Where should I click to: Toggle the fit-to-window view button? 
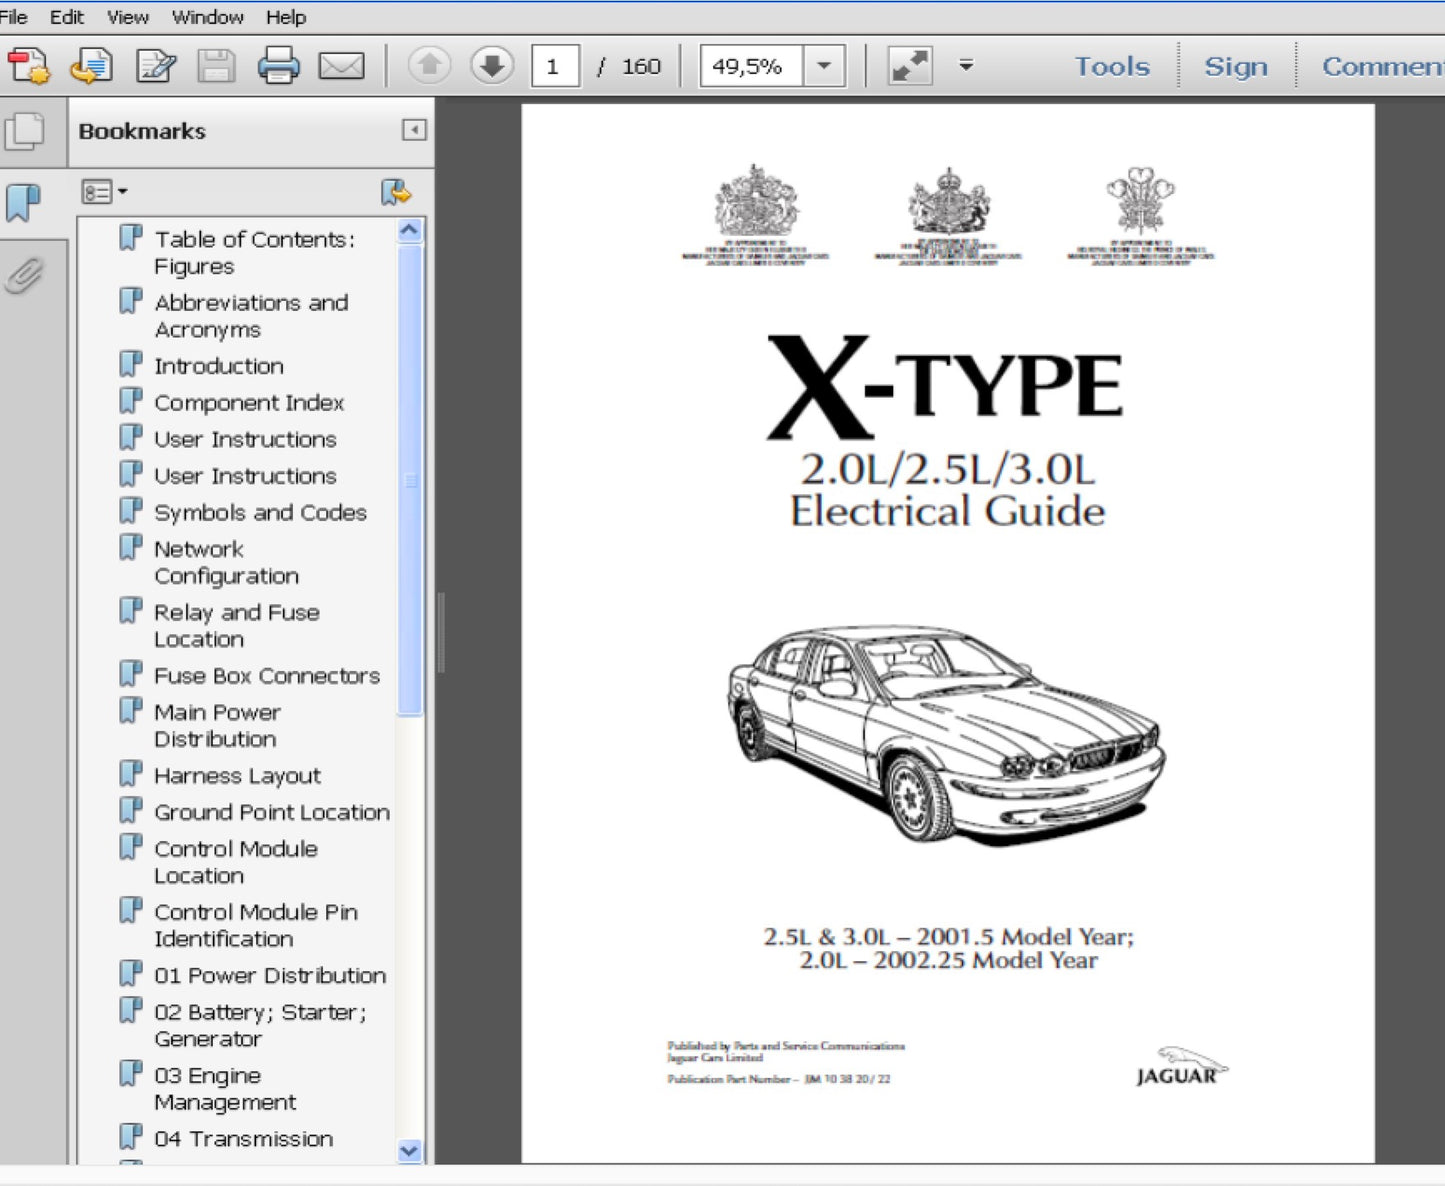[910, 66]
